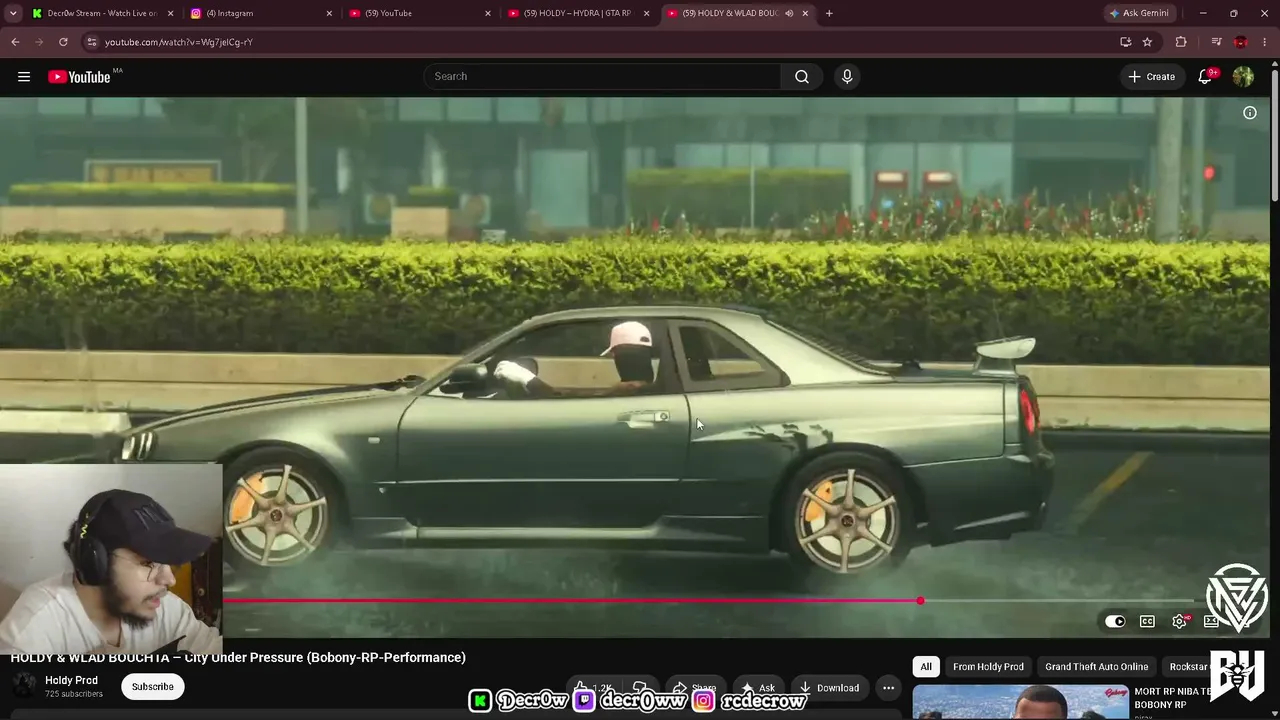Switch to the Instagram tab
1280x720 pixels.
[x=261, y=13]
